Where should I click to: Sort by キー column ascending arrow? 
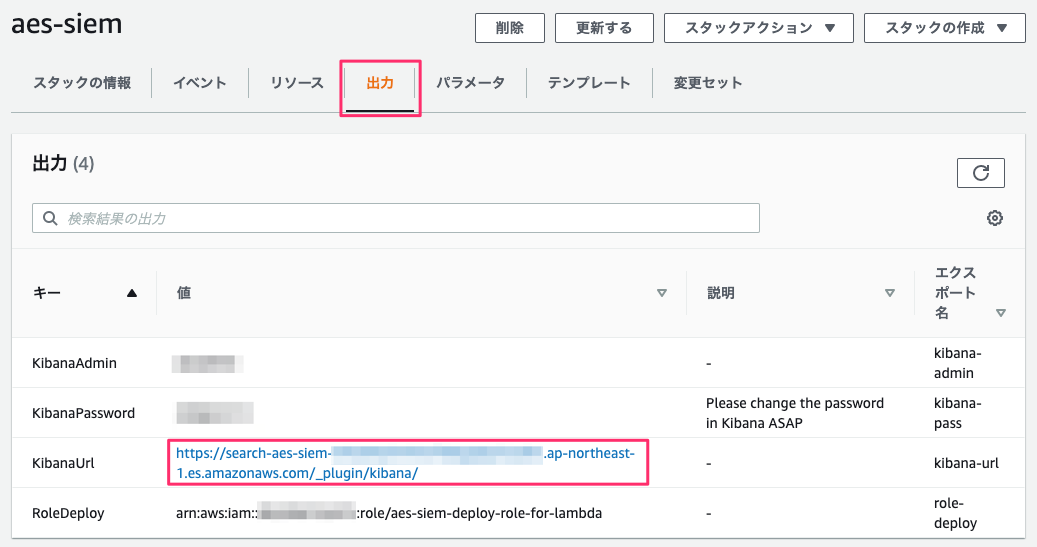click(x=132, y=293)
